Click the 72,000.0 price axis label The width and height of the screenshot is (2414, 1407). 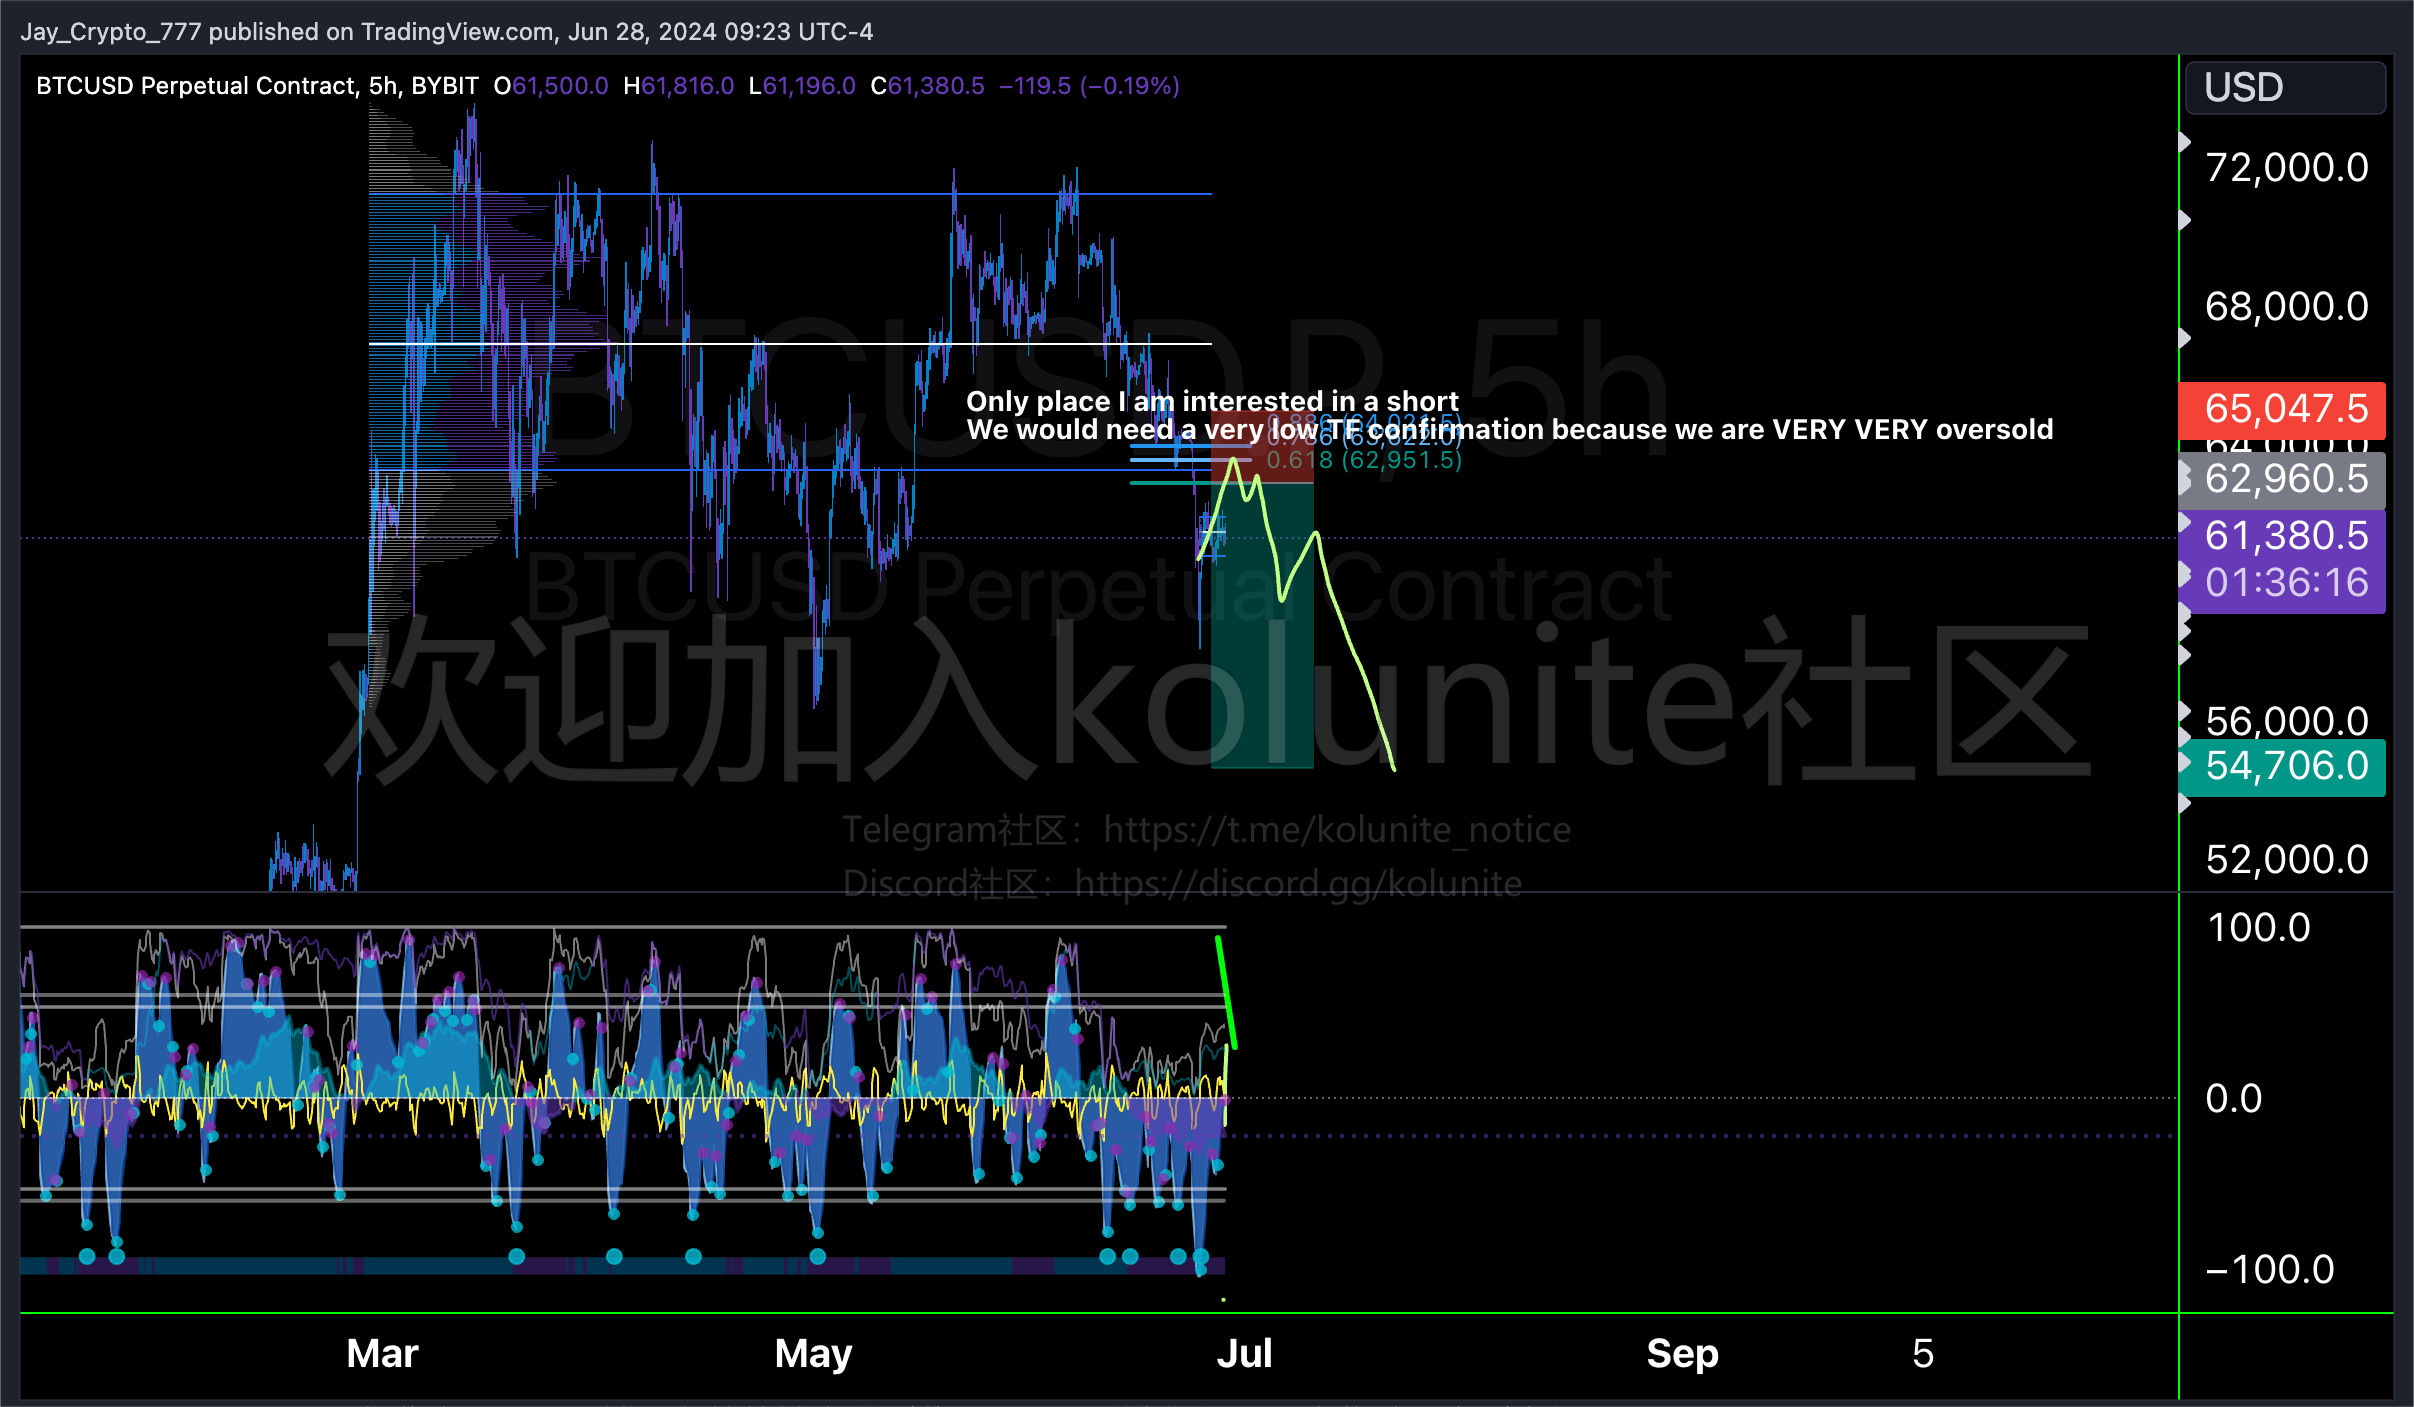click(2287, 168)
